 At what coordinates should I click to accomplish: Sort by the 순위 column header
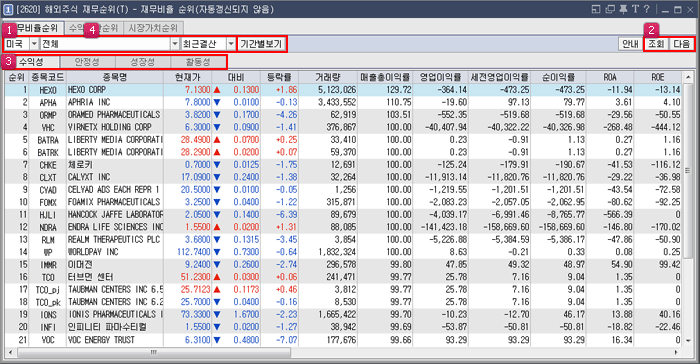[17, 77]
